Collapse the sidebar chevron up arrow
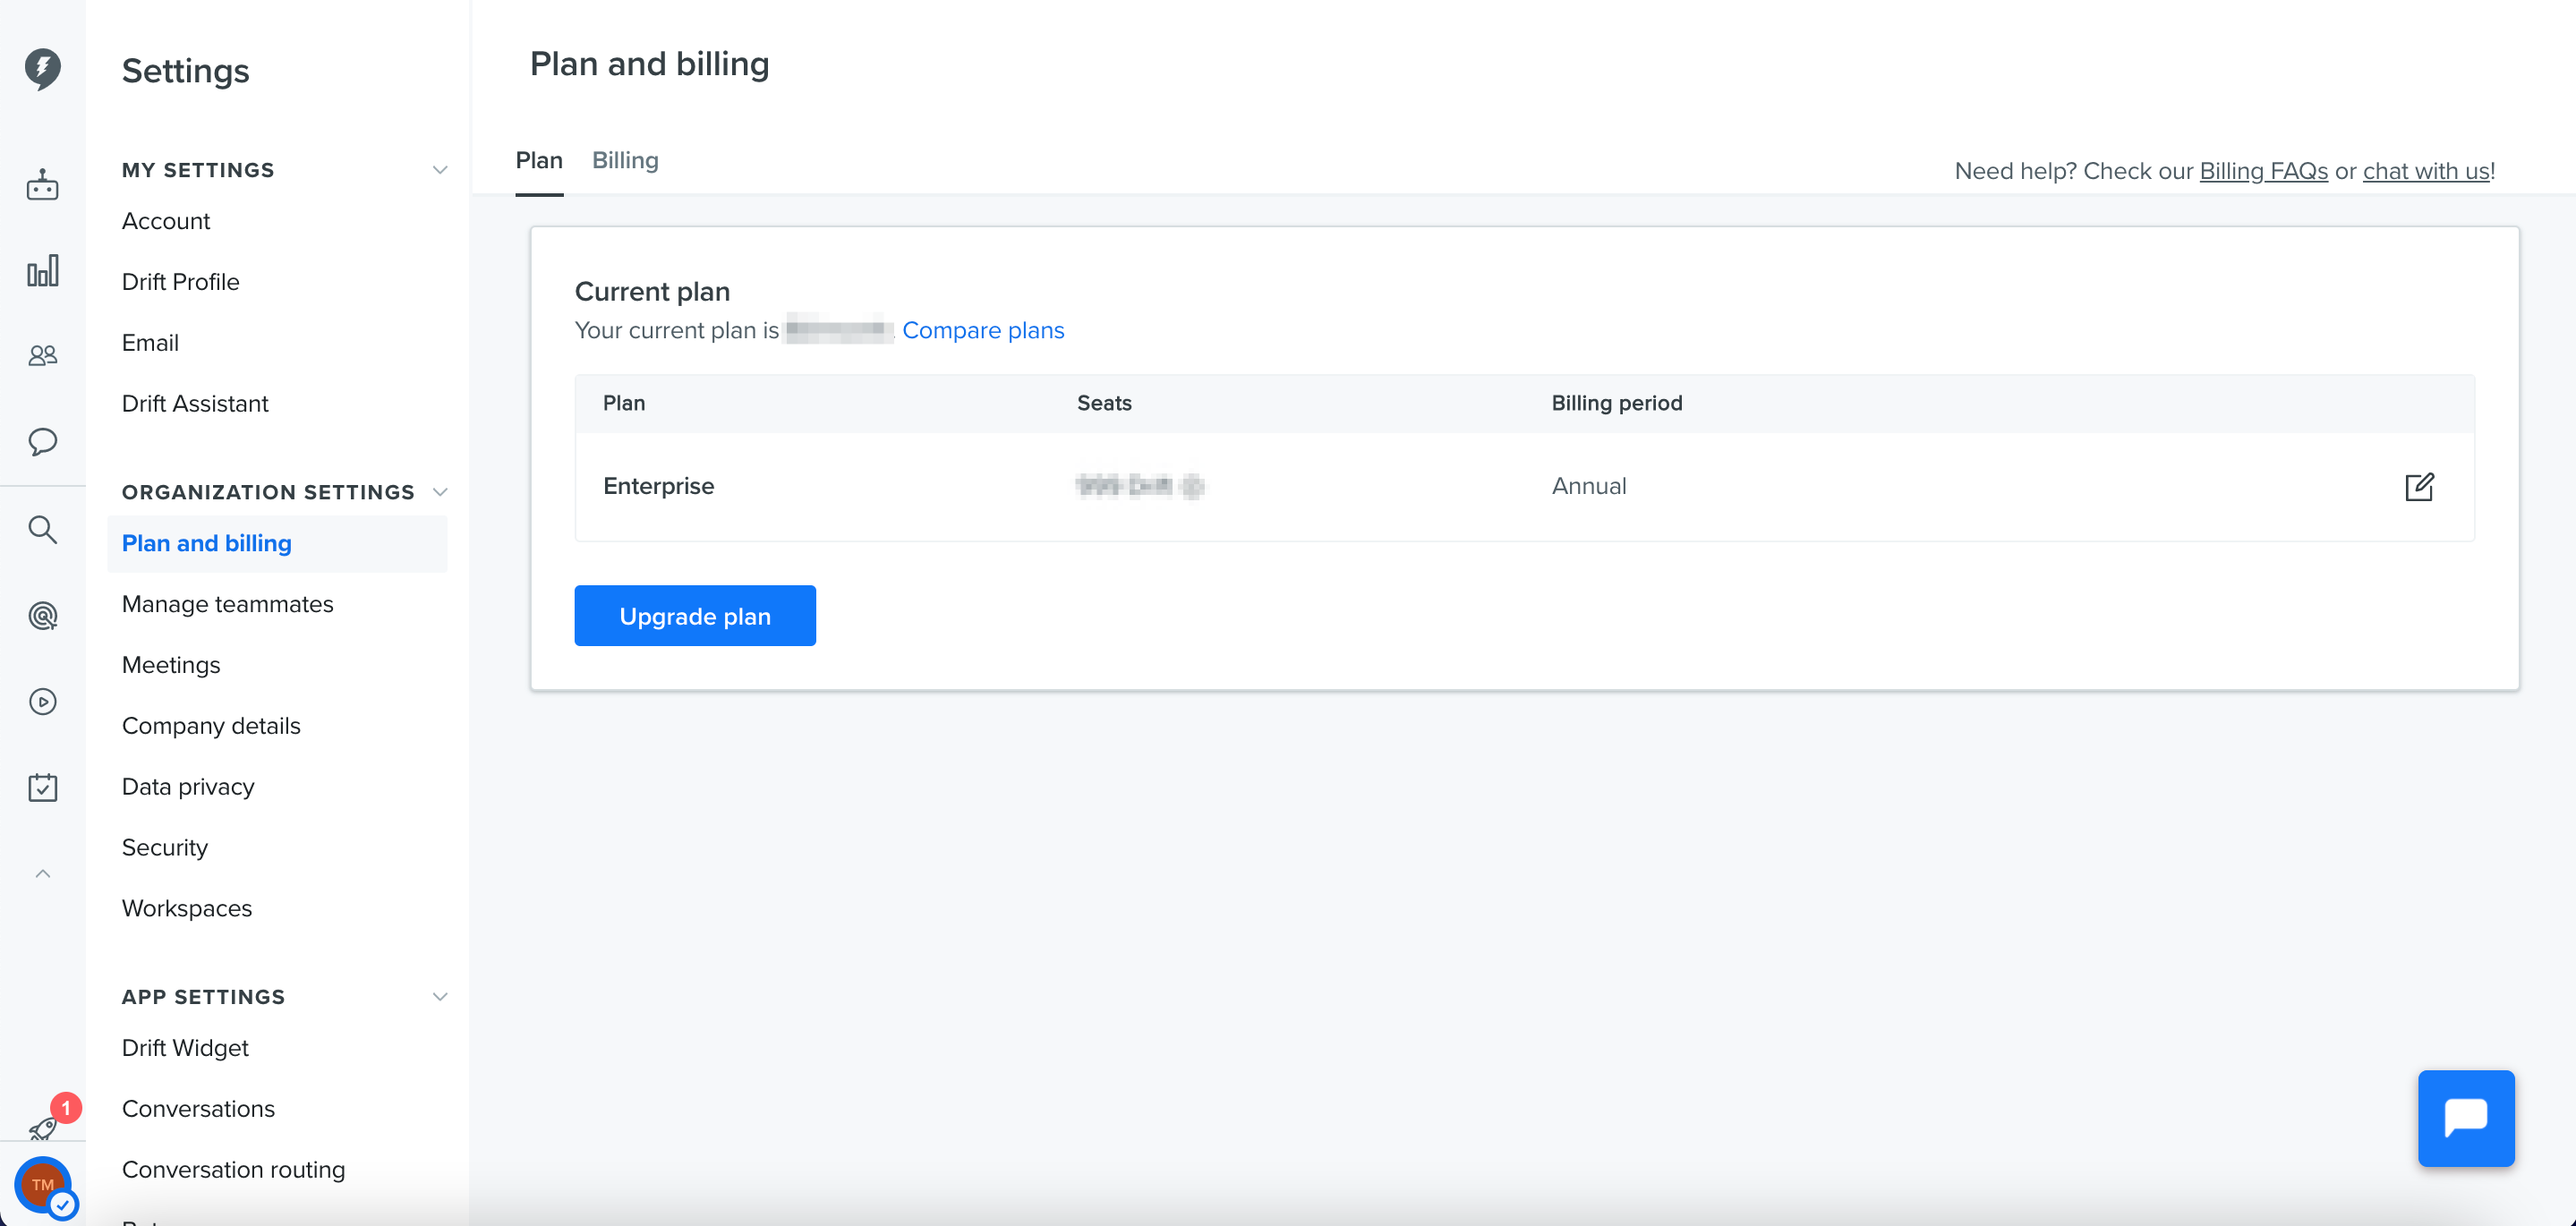This screenshot has width=2576, height=1226. tap(42, 873)
